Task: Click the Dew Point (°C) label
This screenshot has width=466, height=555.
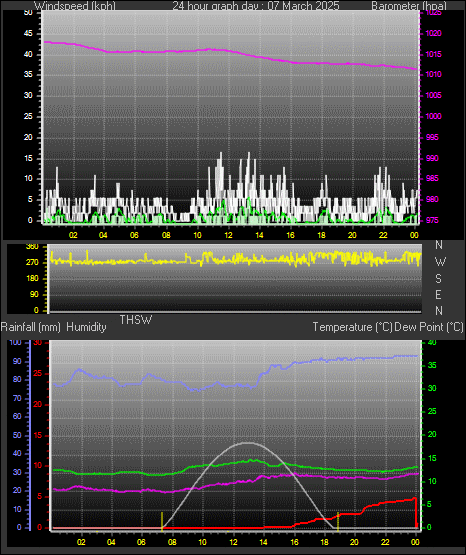Action: 429,327
